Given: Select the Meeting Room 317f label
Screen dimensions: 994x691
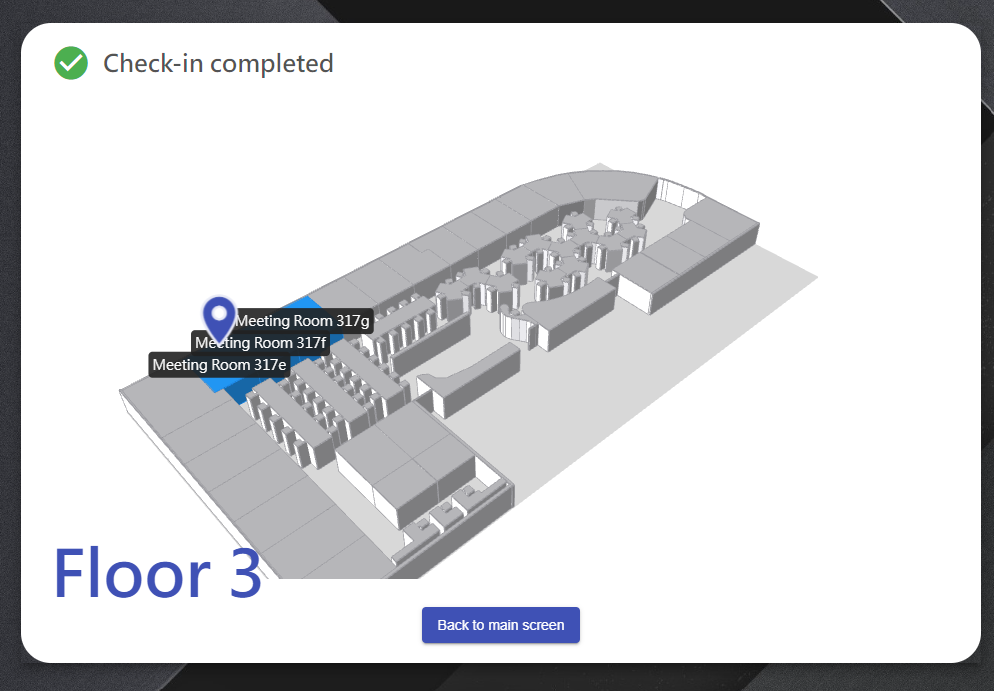Looking at the screenshot, I should pos(260,343).
